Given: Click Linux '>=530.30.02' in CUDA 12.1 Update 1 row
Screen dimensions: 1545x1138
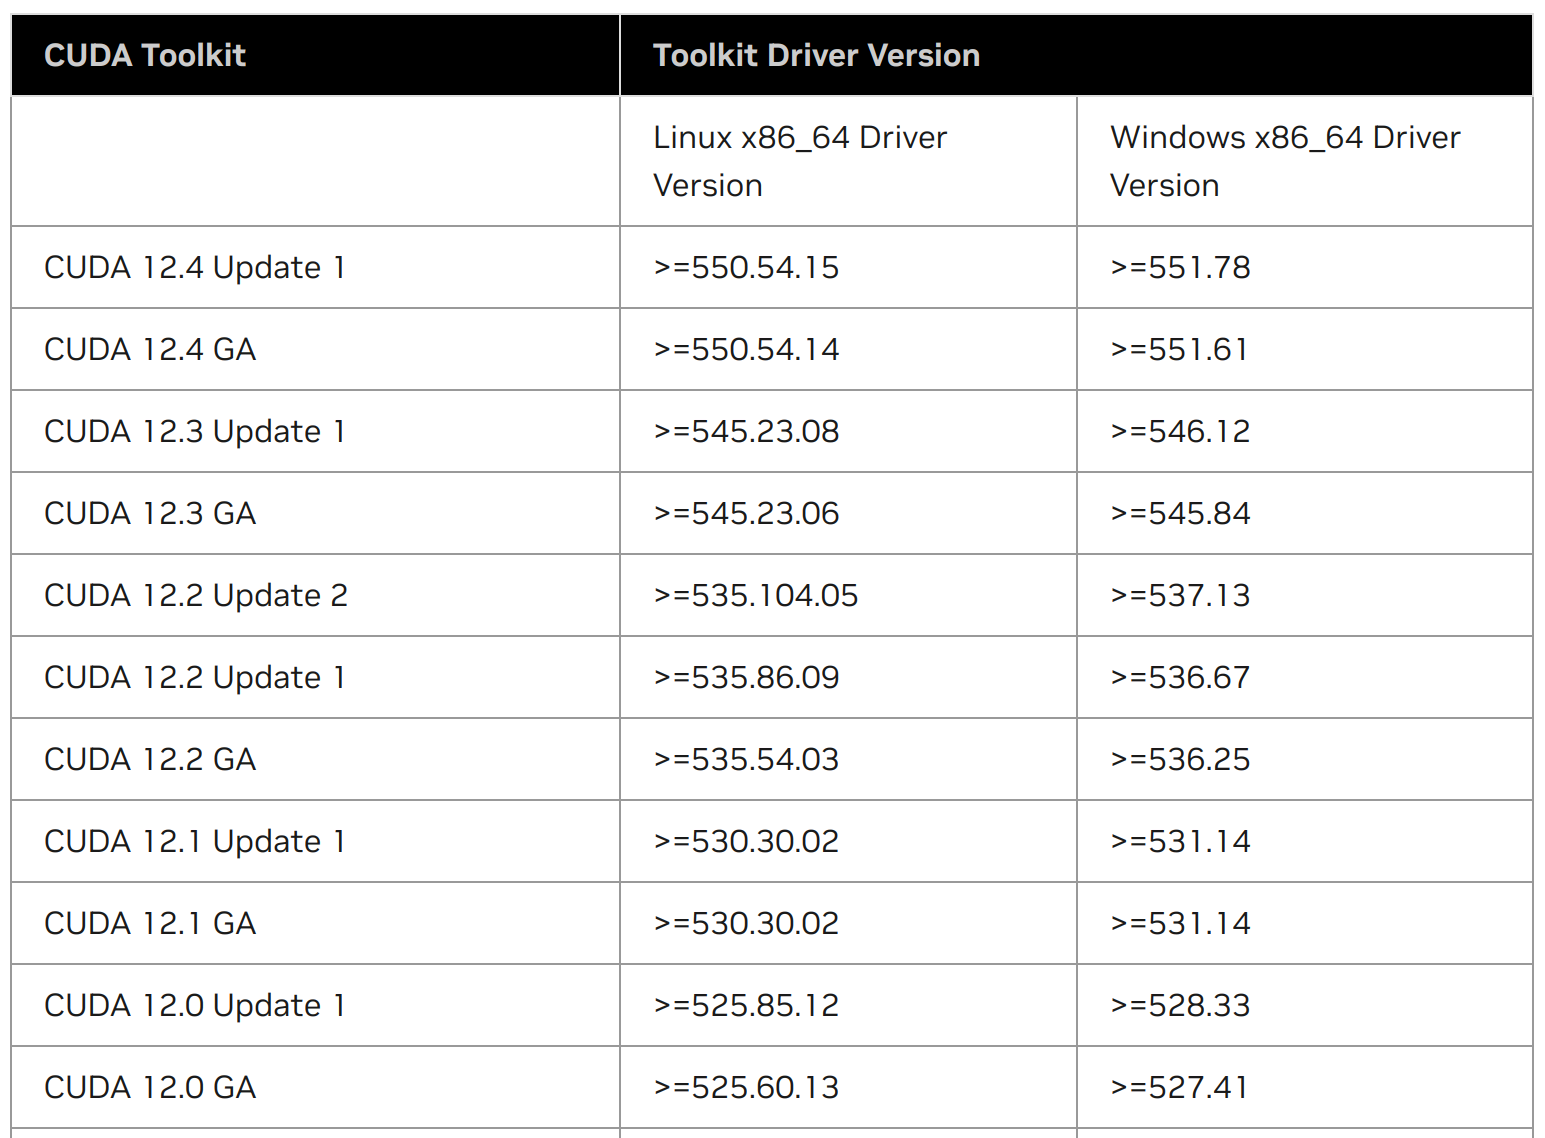Looking at the screenshot, I should click(x=746, y=841).
